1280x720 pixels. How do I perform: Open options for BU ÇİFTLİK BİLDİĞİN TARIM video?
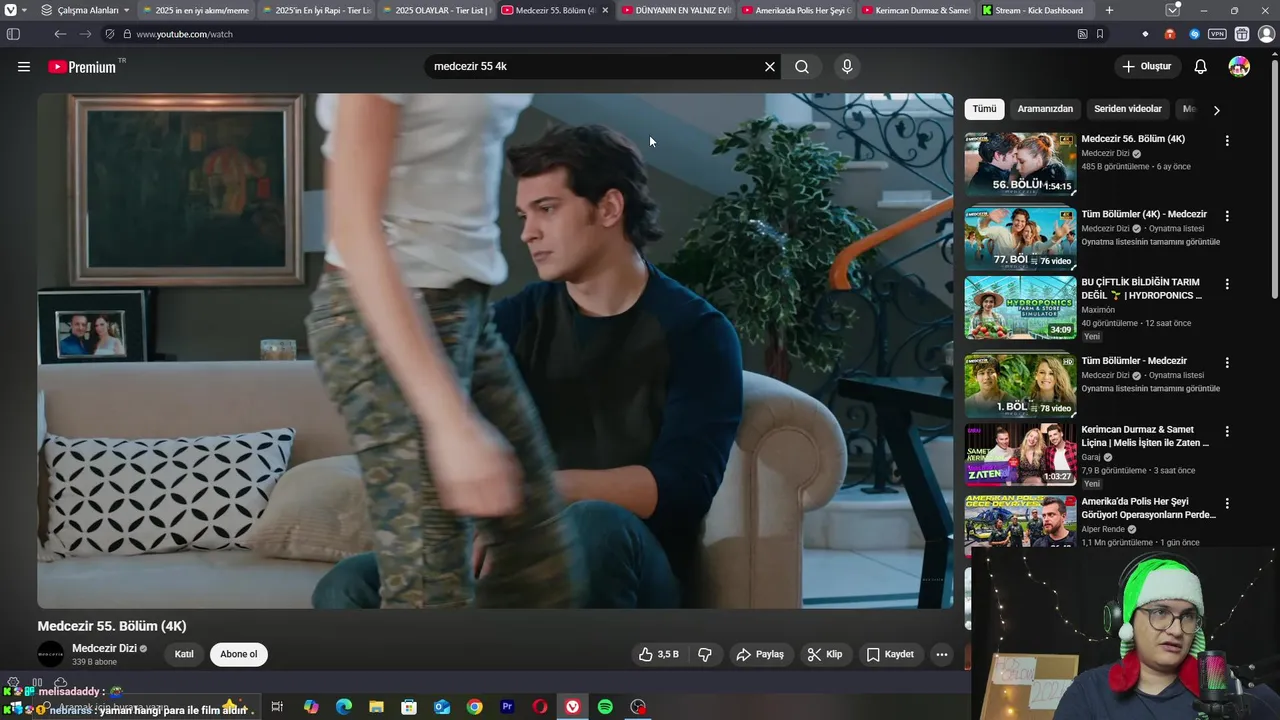click(1227, 284)
